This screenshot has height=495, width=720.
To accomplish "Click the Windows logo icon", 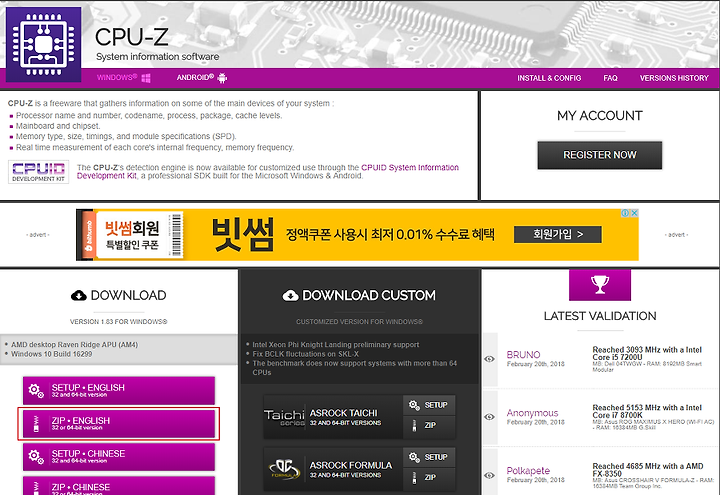I will (146, 78).
